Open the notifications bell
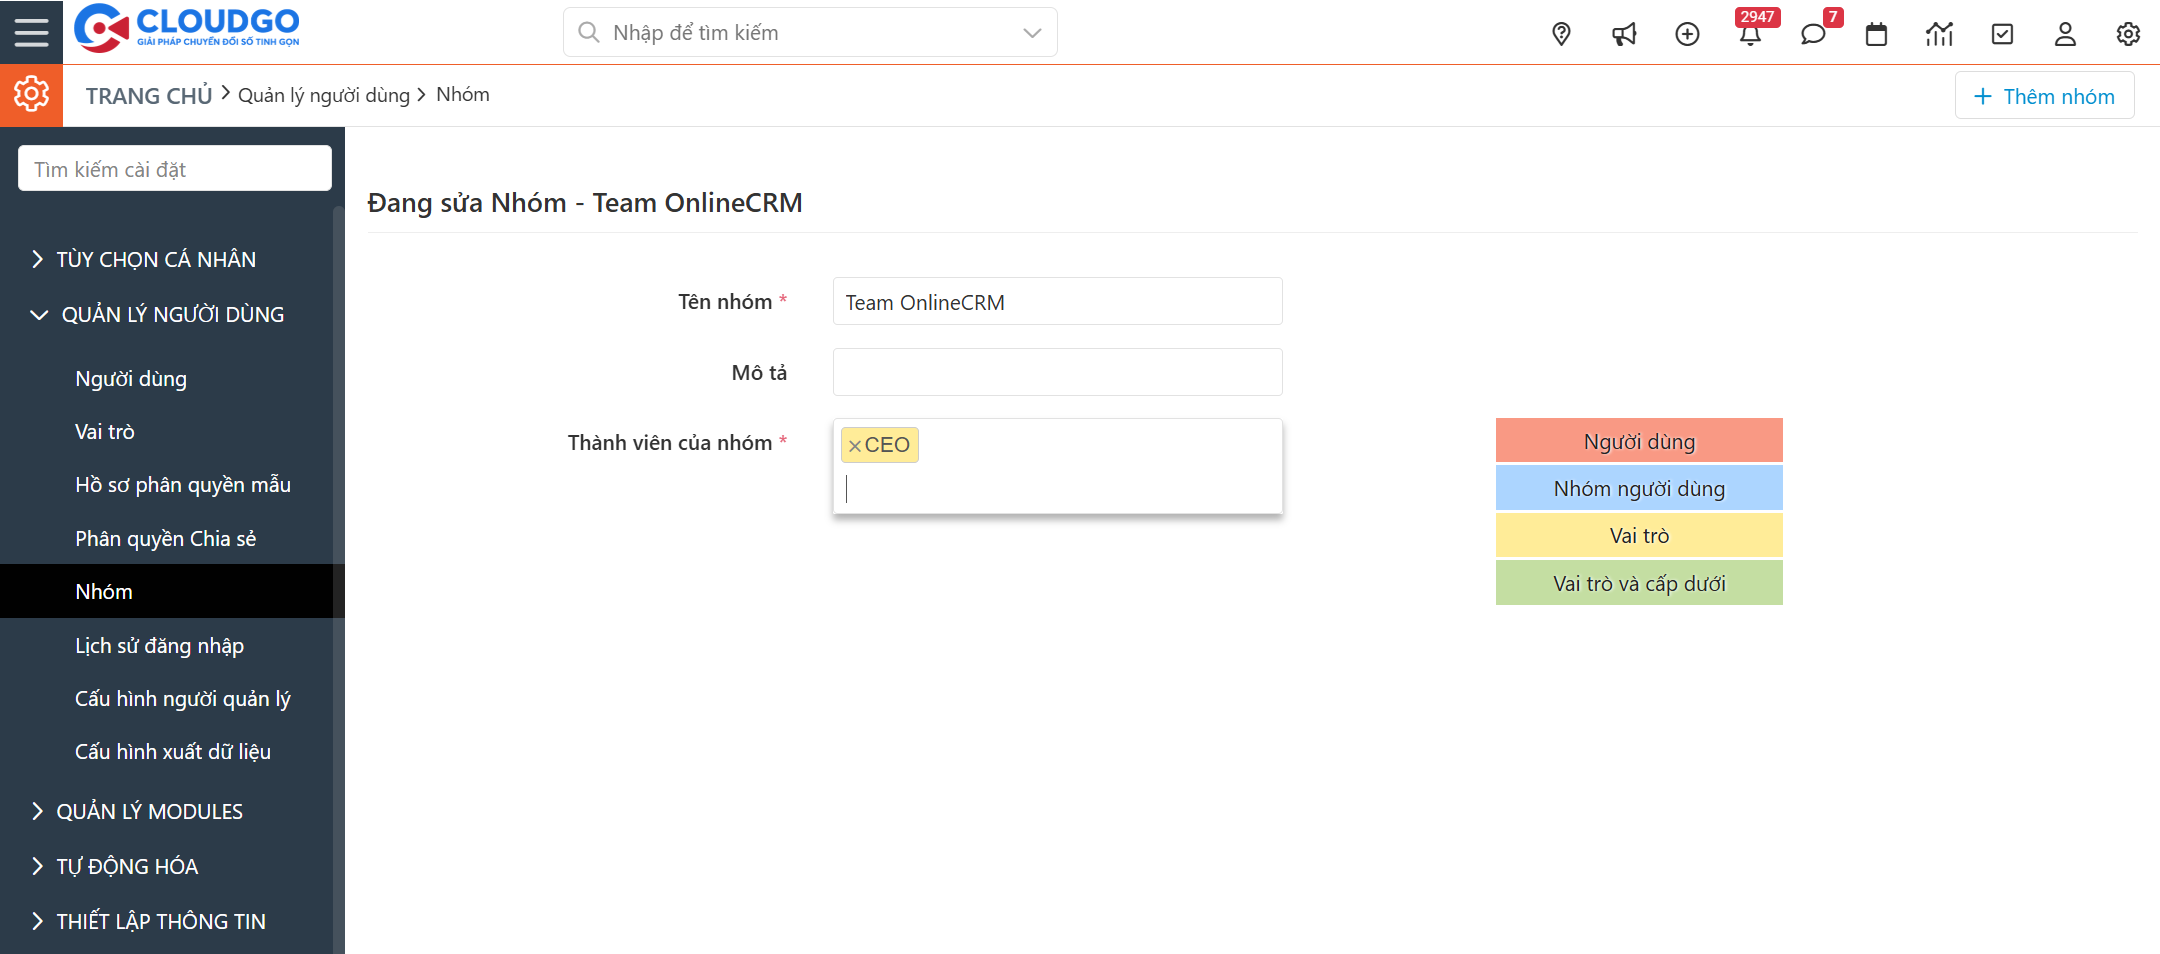 1750,35
